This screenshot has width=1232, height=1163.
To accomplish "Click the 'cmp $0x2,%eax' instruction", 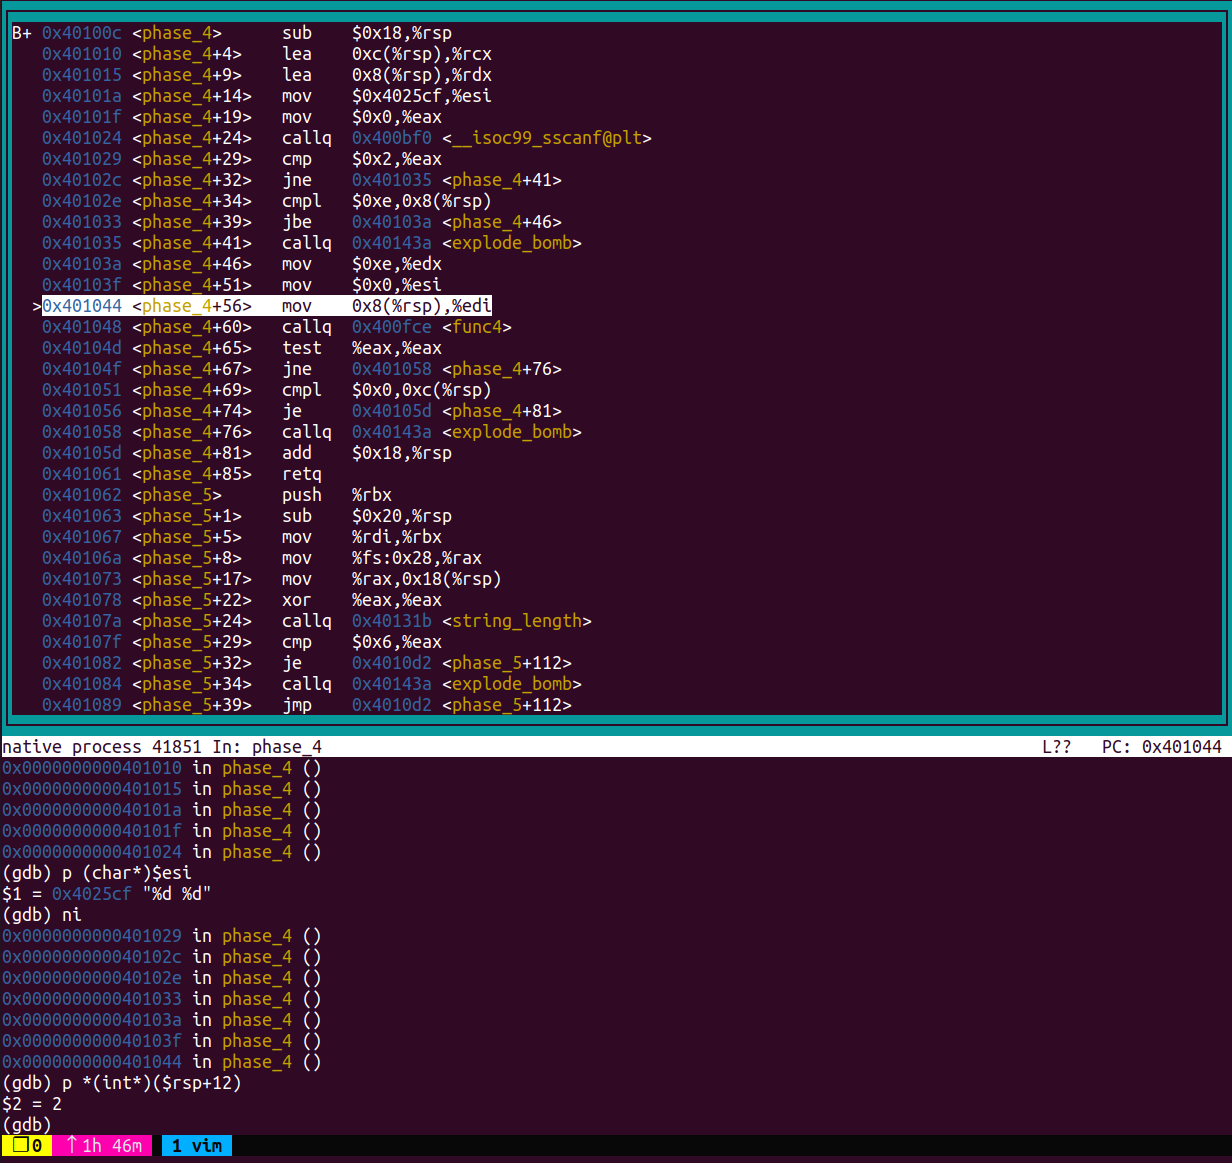I will tap(362, 159).
